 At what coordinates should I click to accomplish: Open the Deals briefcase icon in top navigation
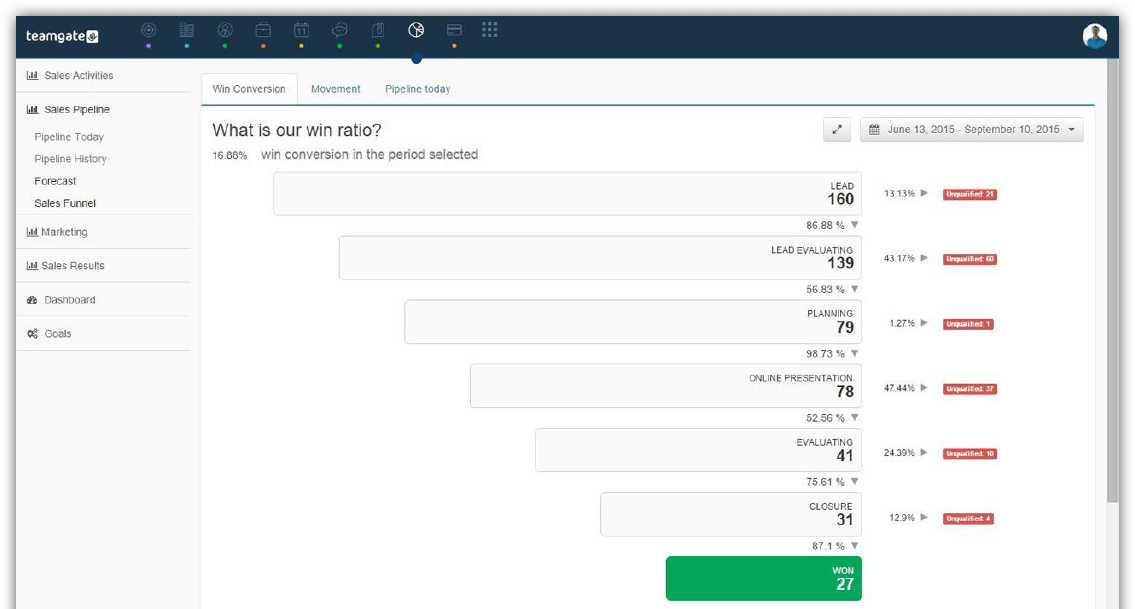click(x=263, y=30)
